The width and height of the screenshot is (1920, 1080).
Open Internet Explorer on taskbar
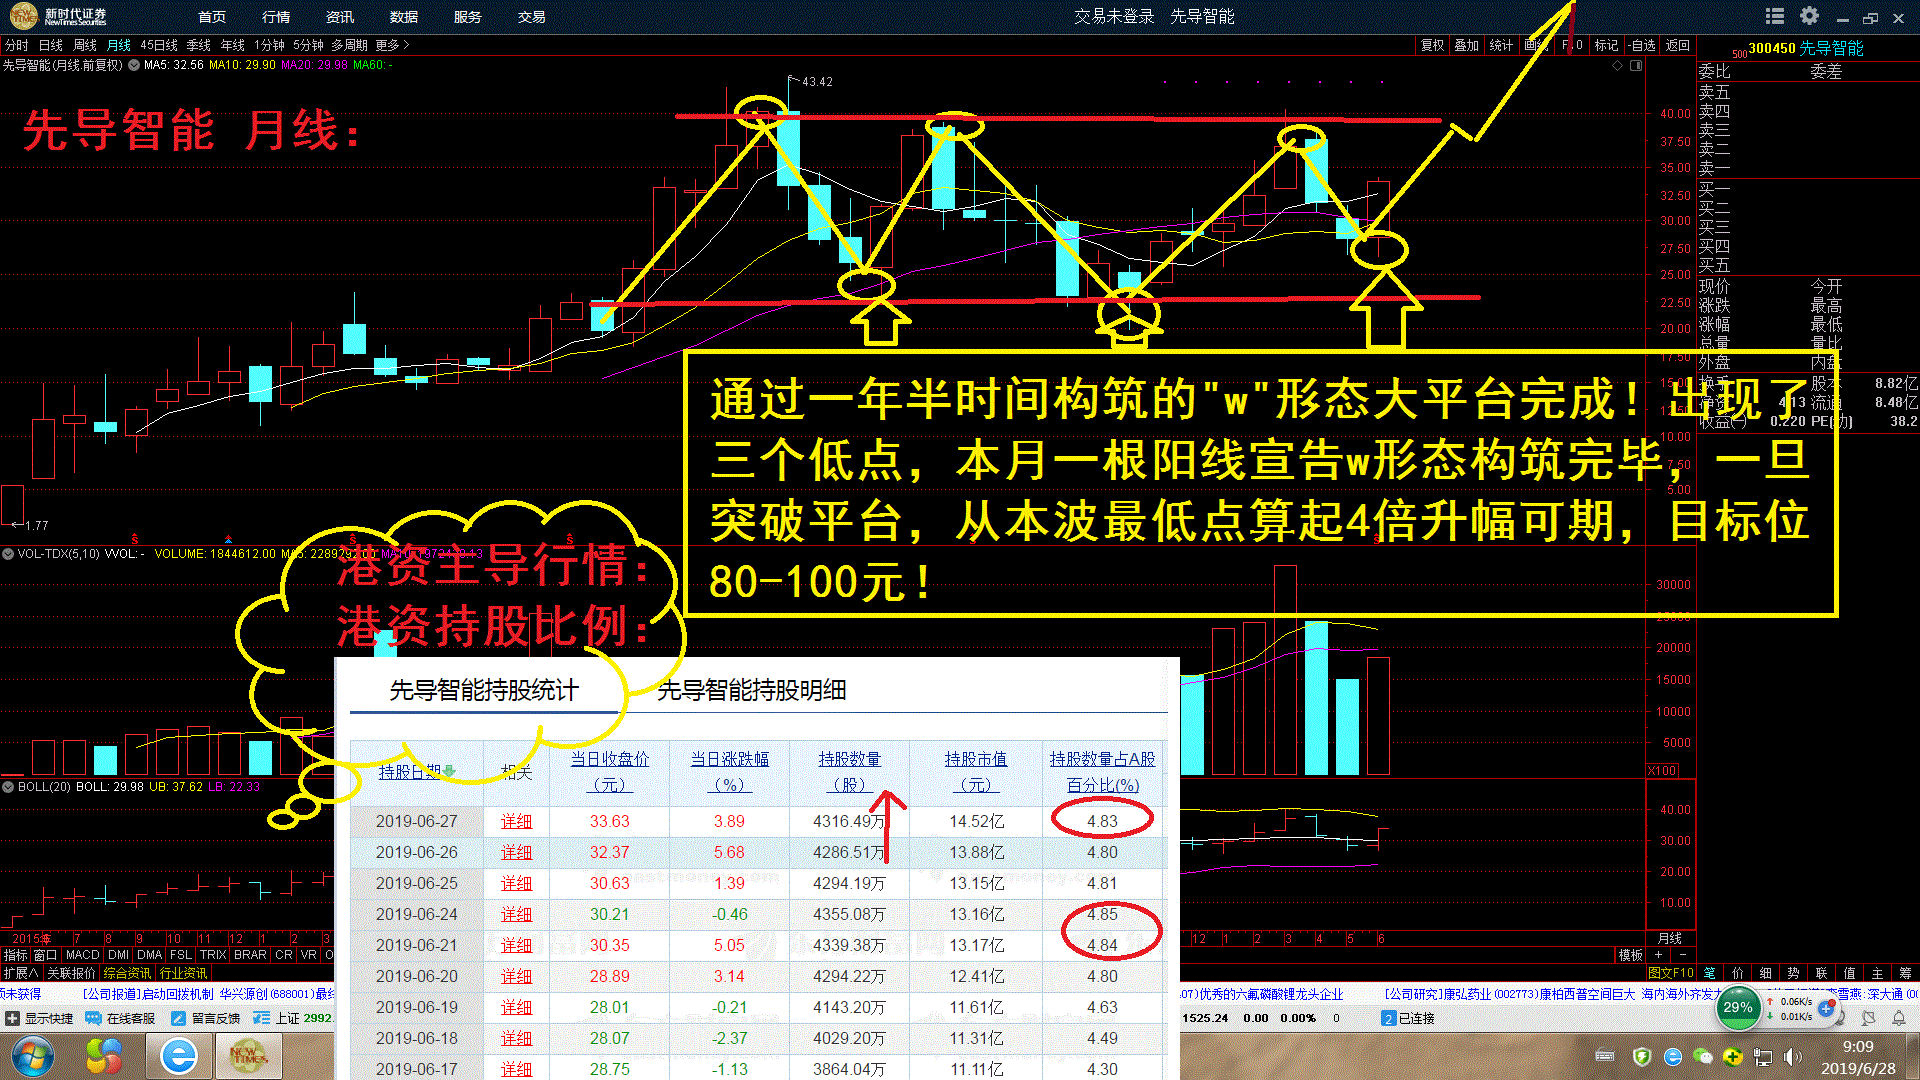179,1056
